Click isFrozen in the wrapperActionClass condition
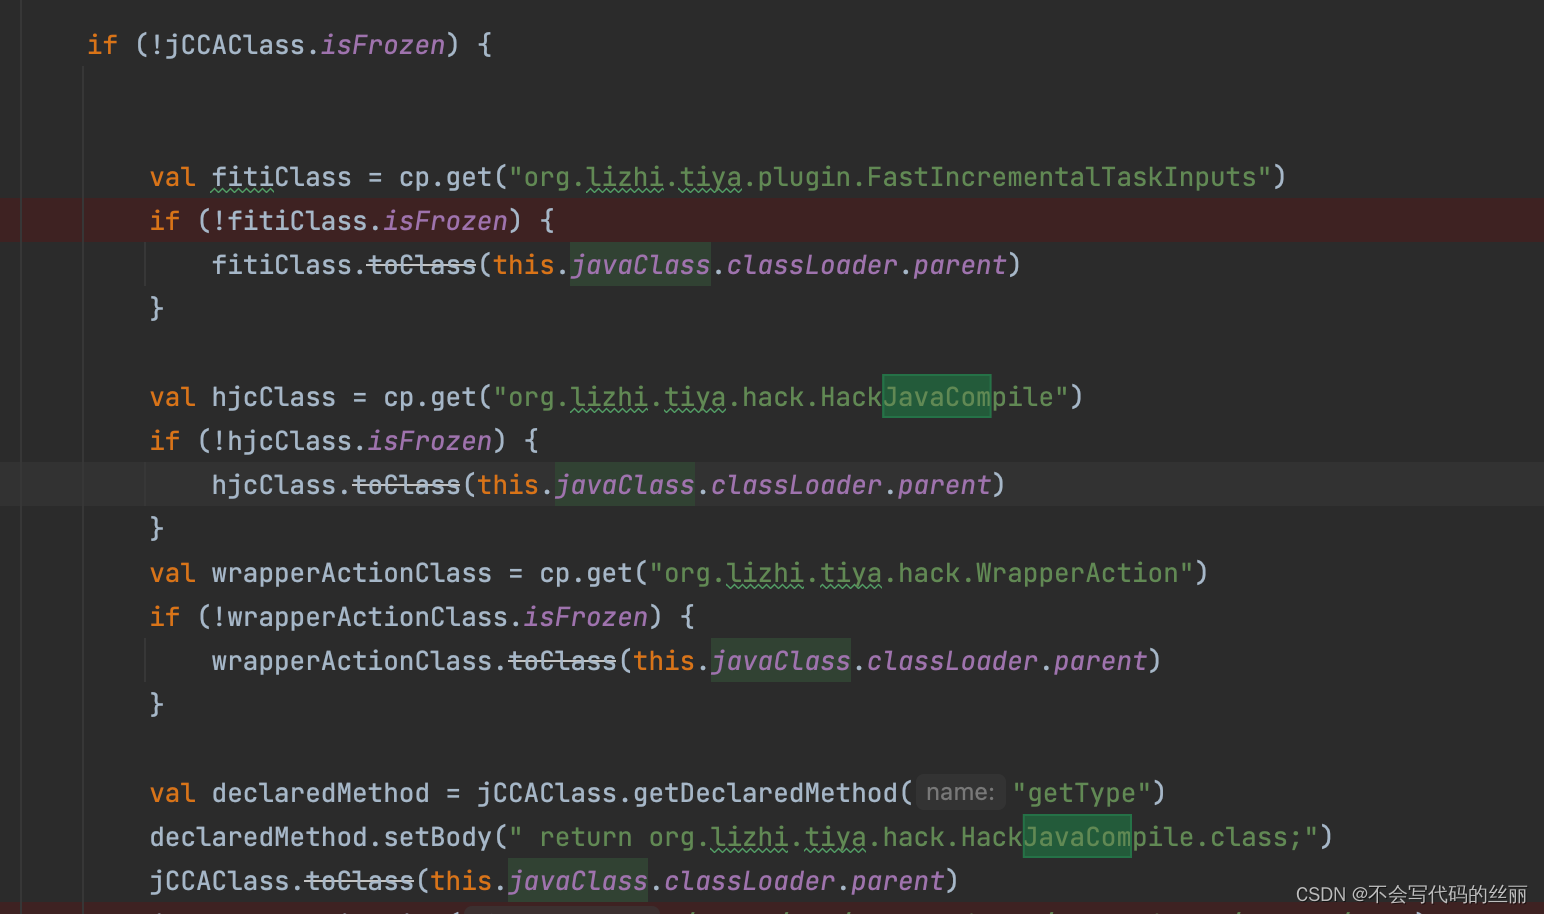Image resolution: width=1544 pixels, height=914 pixels. tap(586, 617)
